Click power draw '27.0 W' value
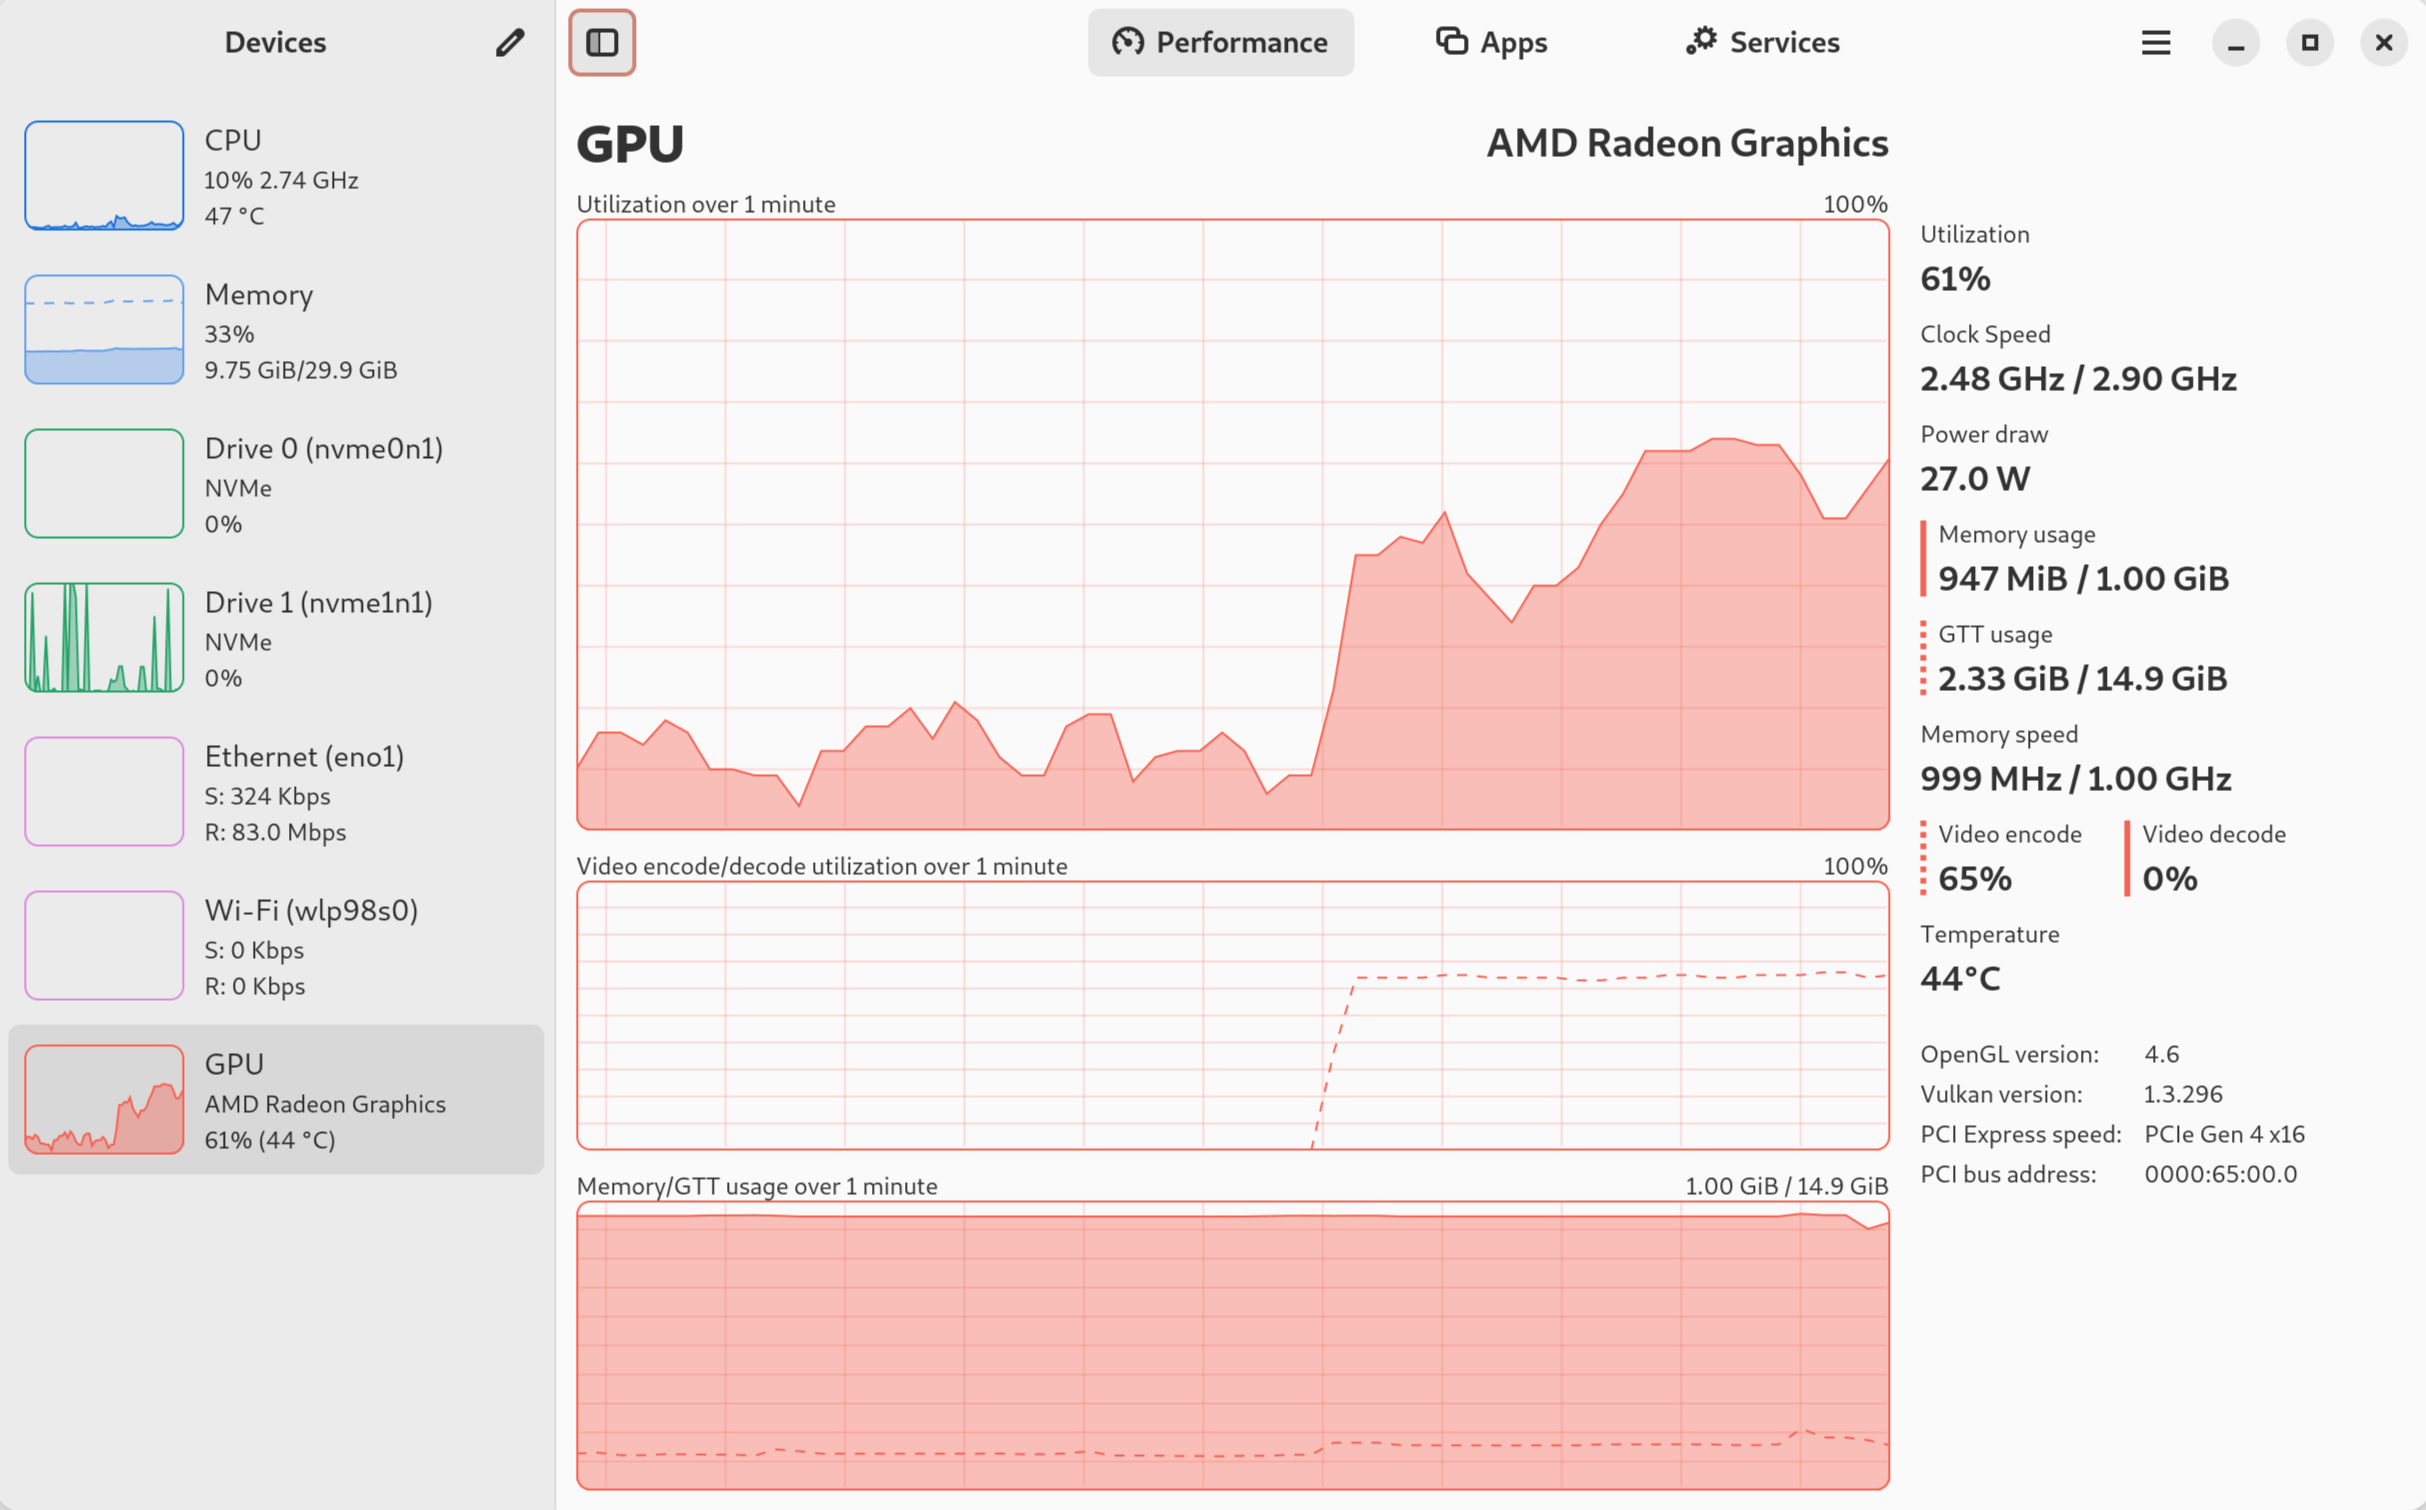 (x=1975, y=479)
